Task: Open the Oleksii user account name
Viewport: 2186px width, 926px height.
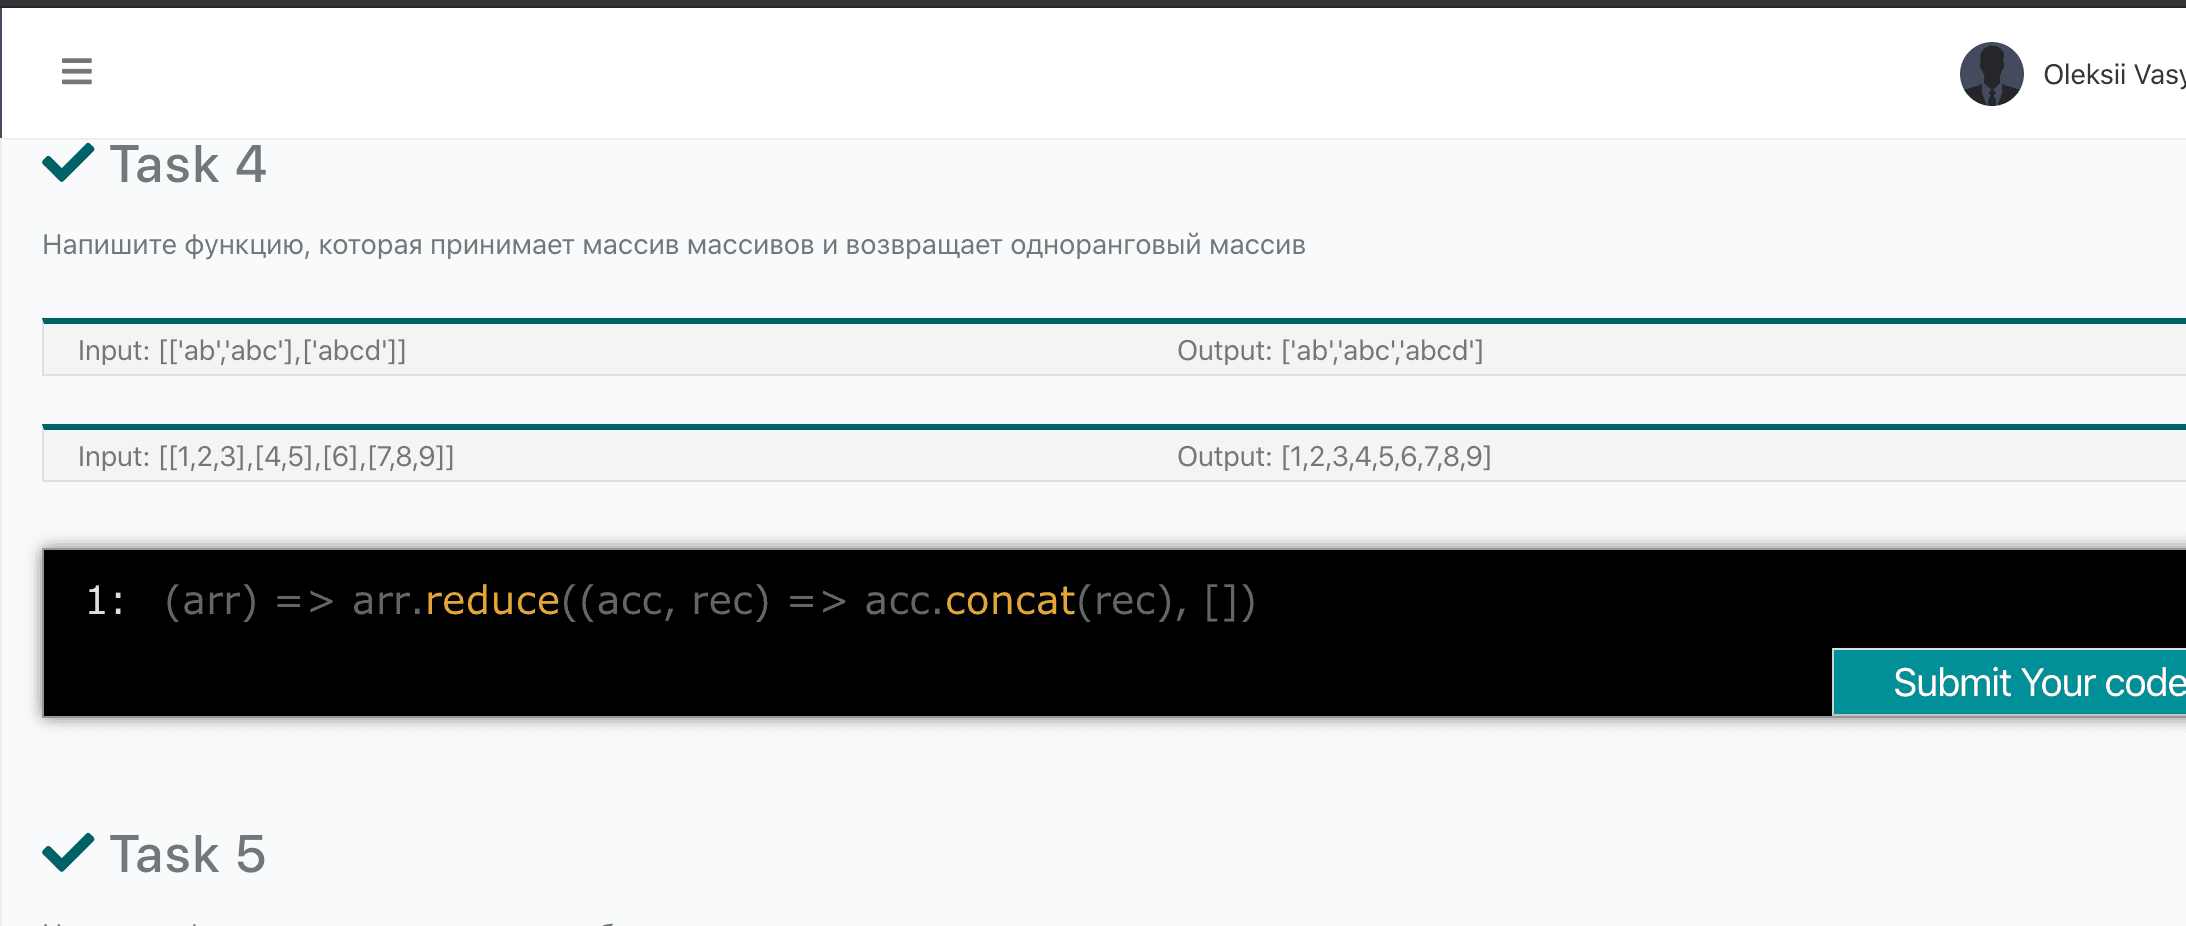Action: point(2112,75)
